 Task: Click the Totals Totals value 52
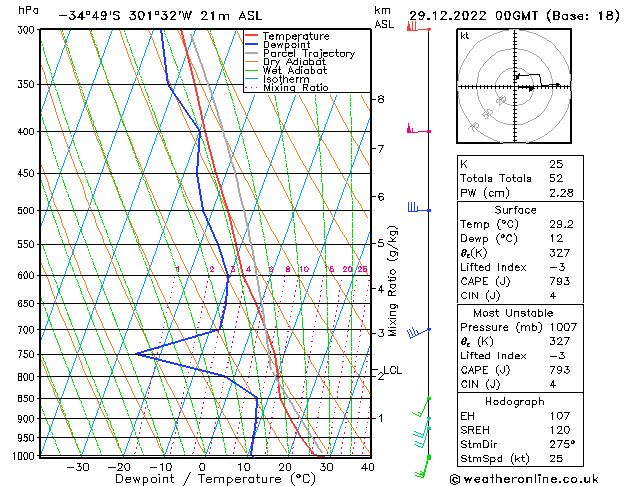pyautogui.click(x=556, y=178)
